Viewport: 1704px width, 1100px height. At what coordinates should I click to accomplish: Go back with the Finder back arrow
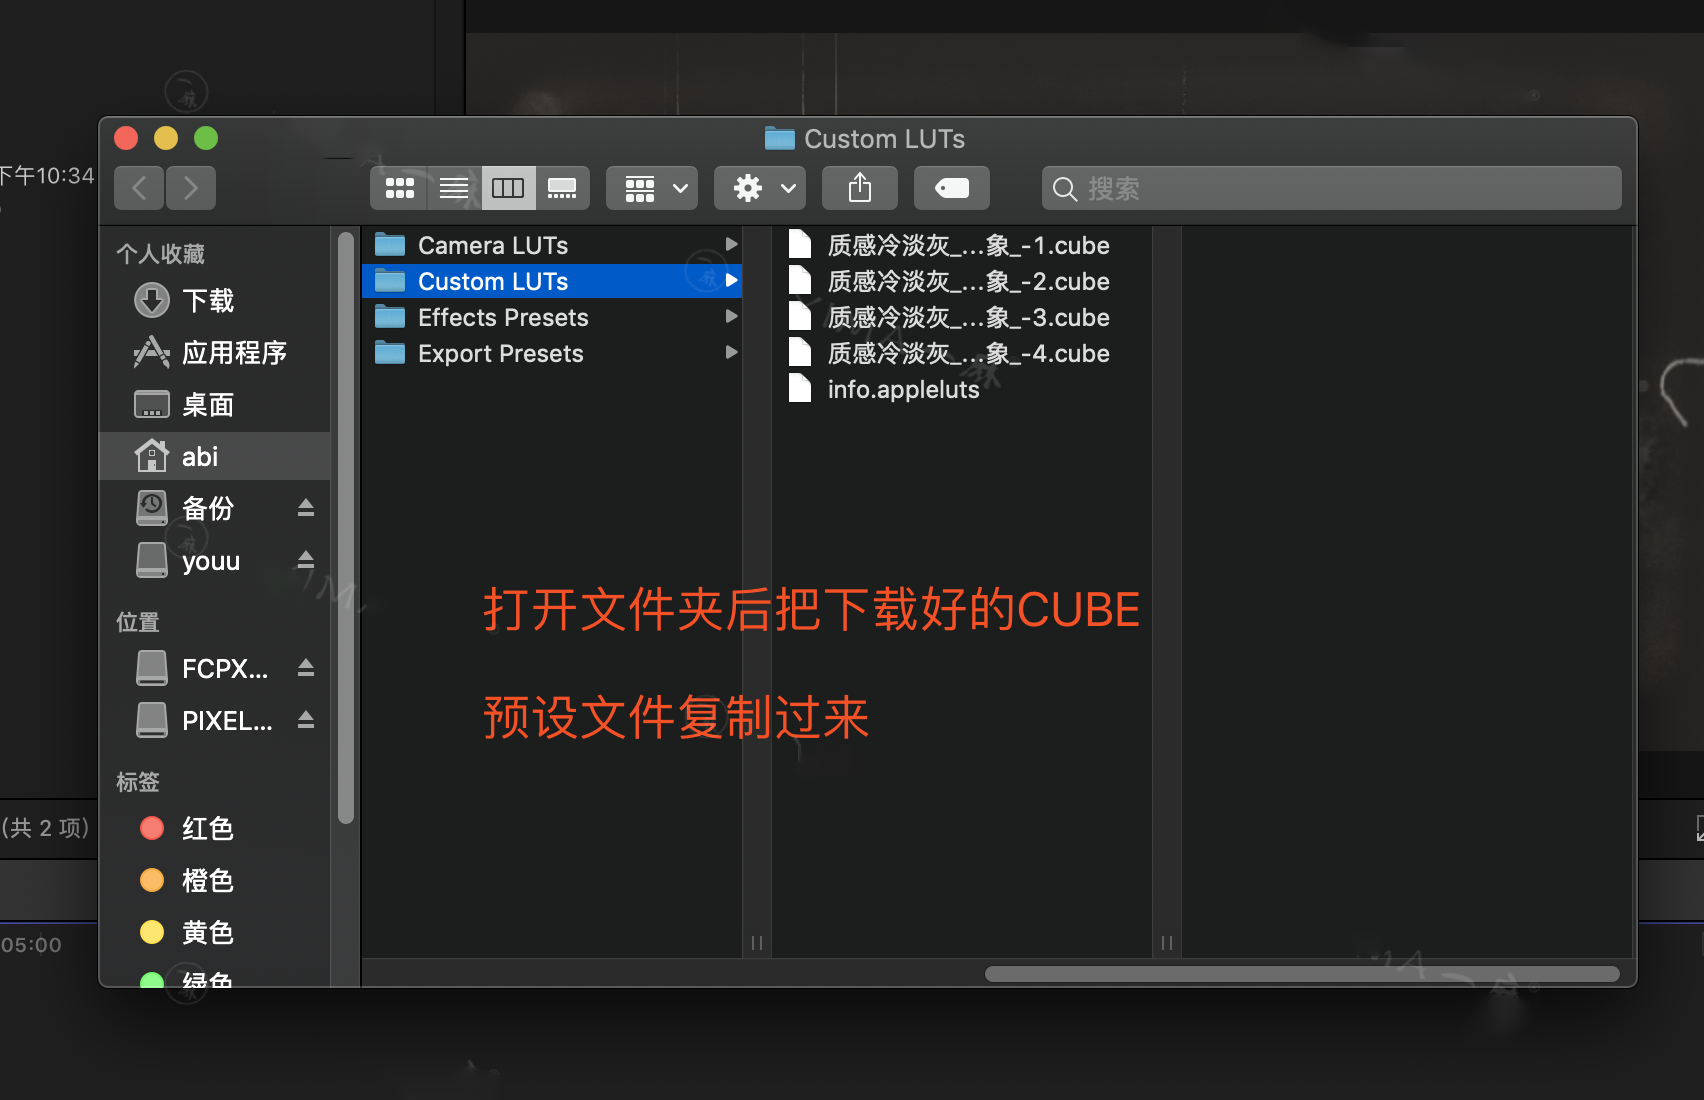coord(140,188)
